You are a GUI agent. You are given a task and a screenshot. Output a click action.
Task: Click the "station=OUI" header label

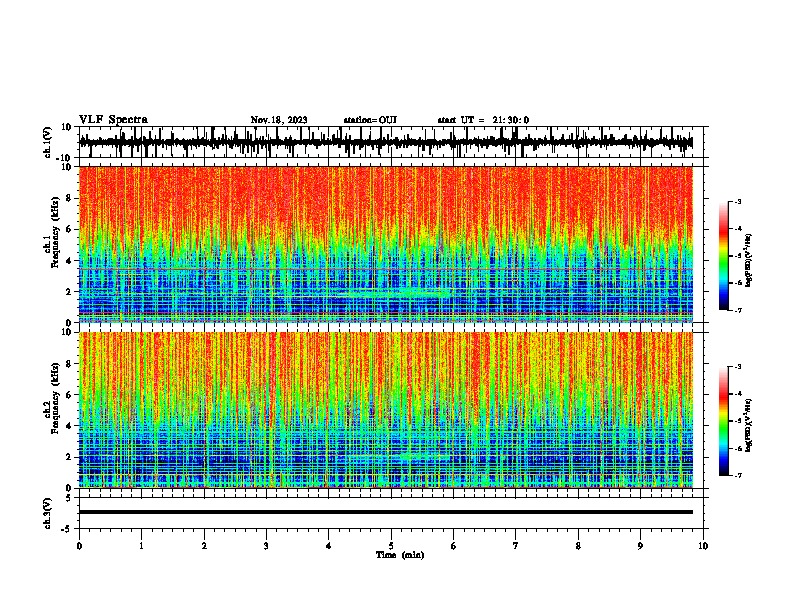pos(370,120)
